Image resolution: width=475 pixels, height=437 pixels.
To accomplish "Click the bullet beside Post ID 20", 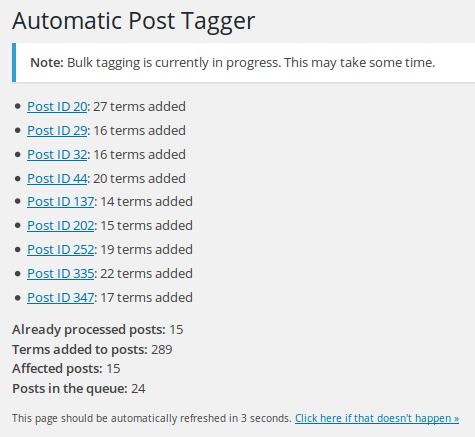I will pos(18,107).
